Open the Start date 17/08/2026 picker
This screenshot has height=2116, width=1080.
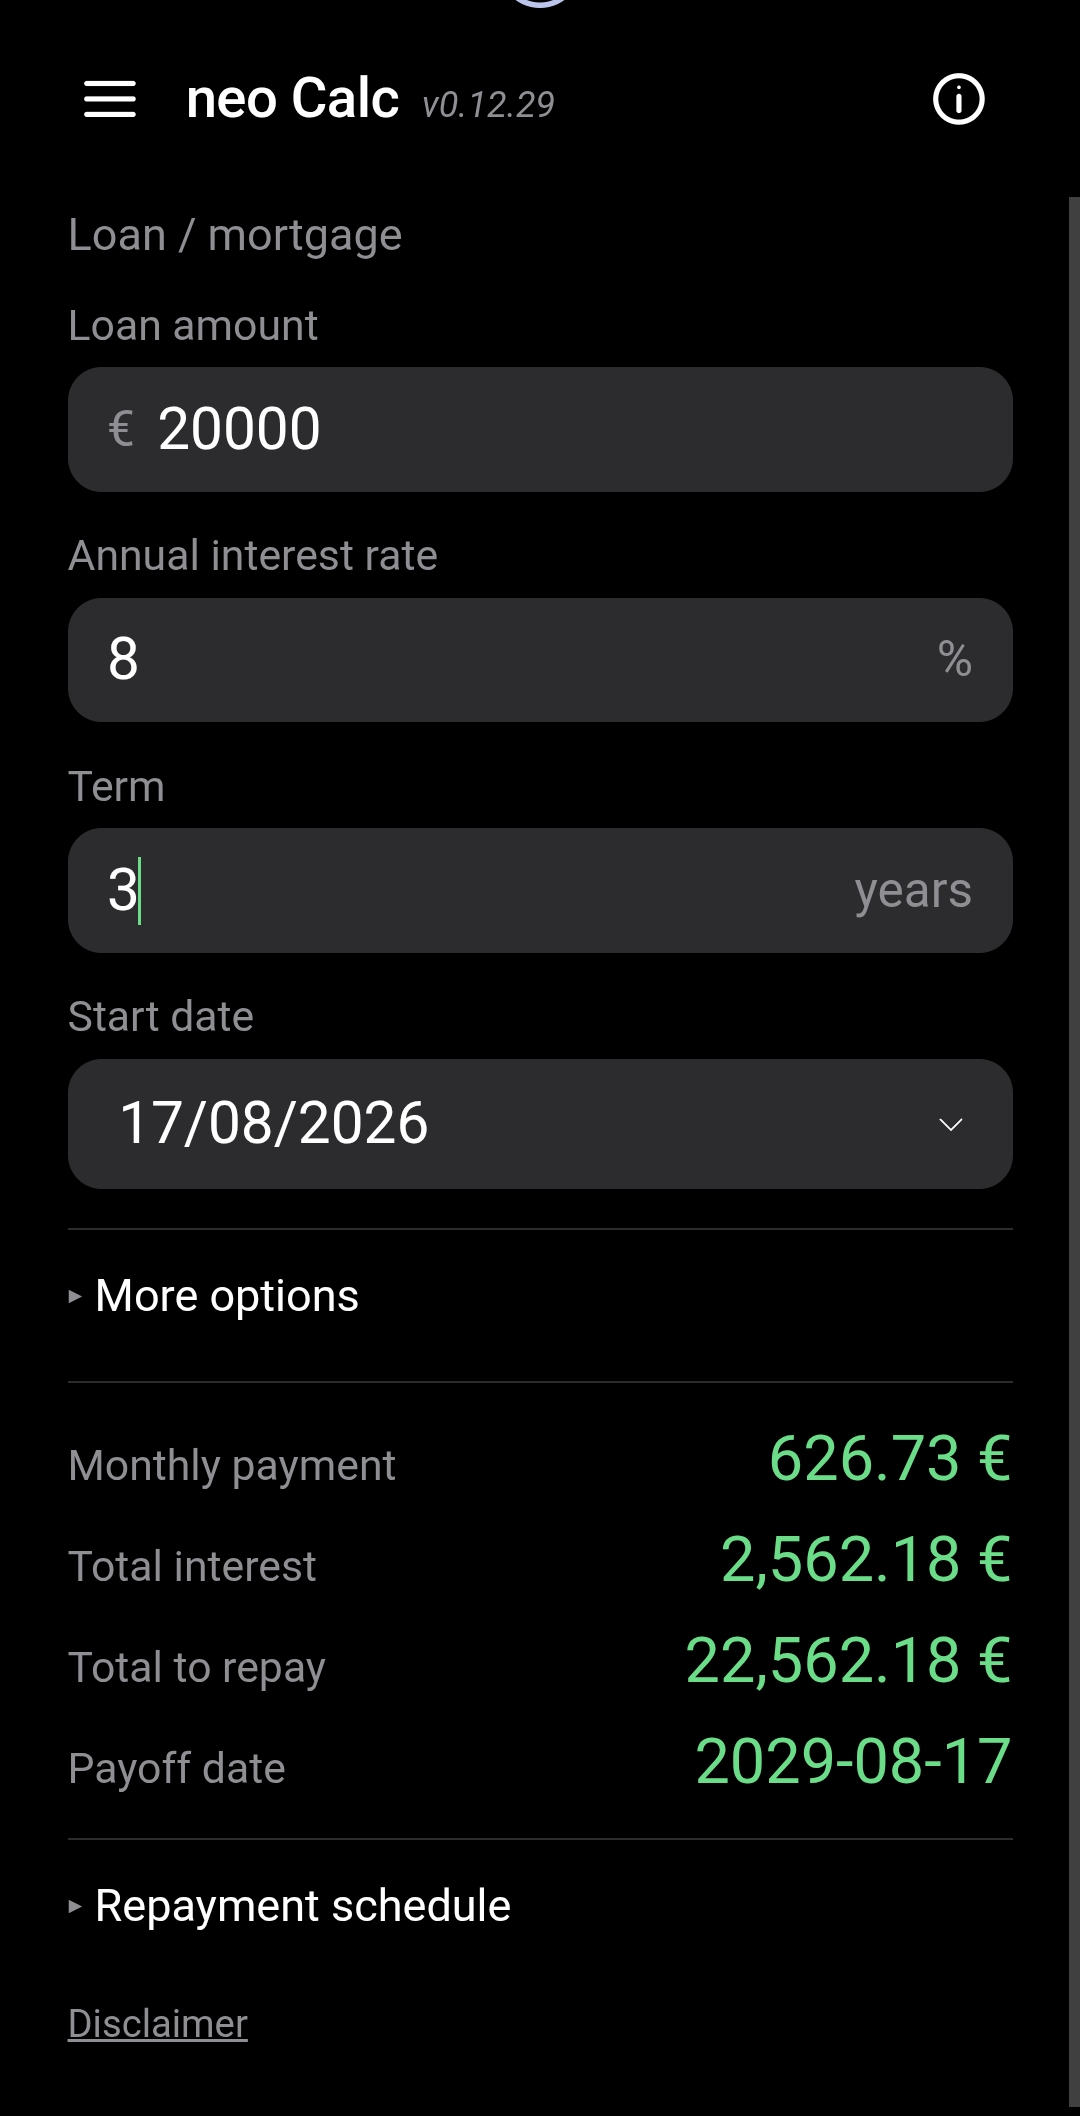click(x=540, y=1124)
